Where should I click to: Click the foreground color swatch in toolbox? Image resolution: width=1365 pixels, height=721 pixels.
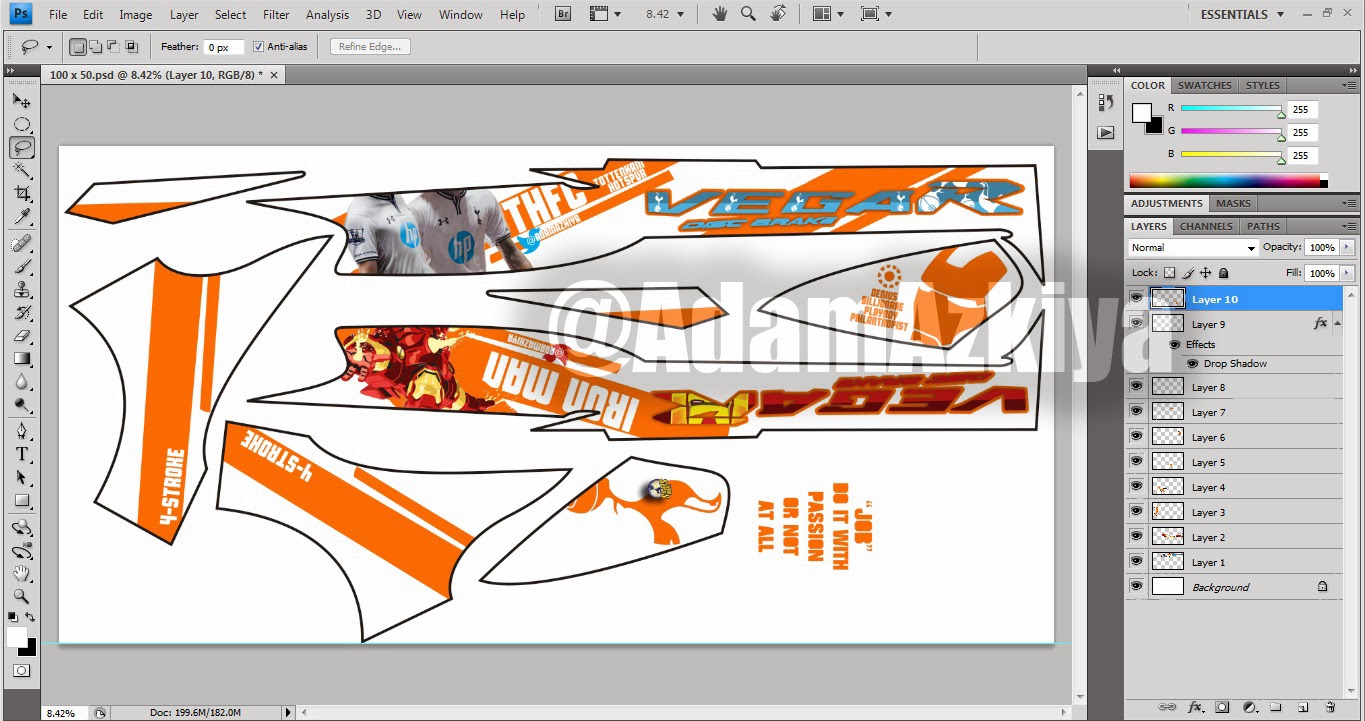[x=17, y=637]
